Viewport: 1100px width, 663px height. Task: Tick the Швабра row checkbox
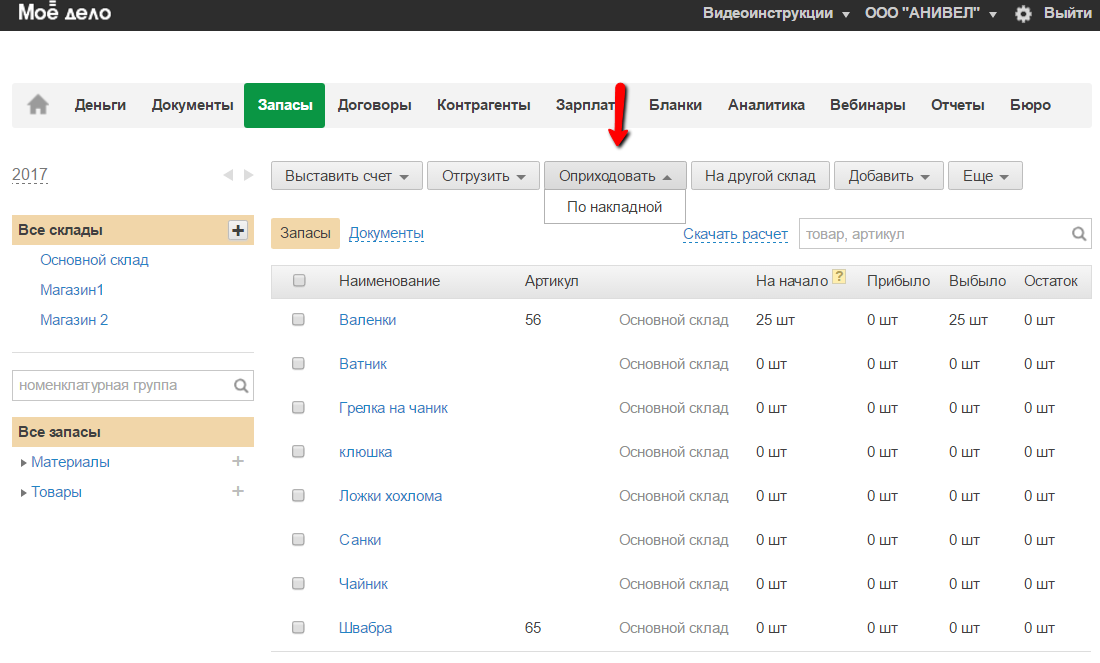click(298, 628)
